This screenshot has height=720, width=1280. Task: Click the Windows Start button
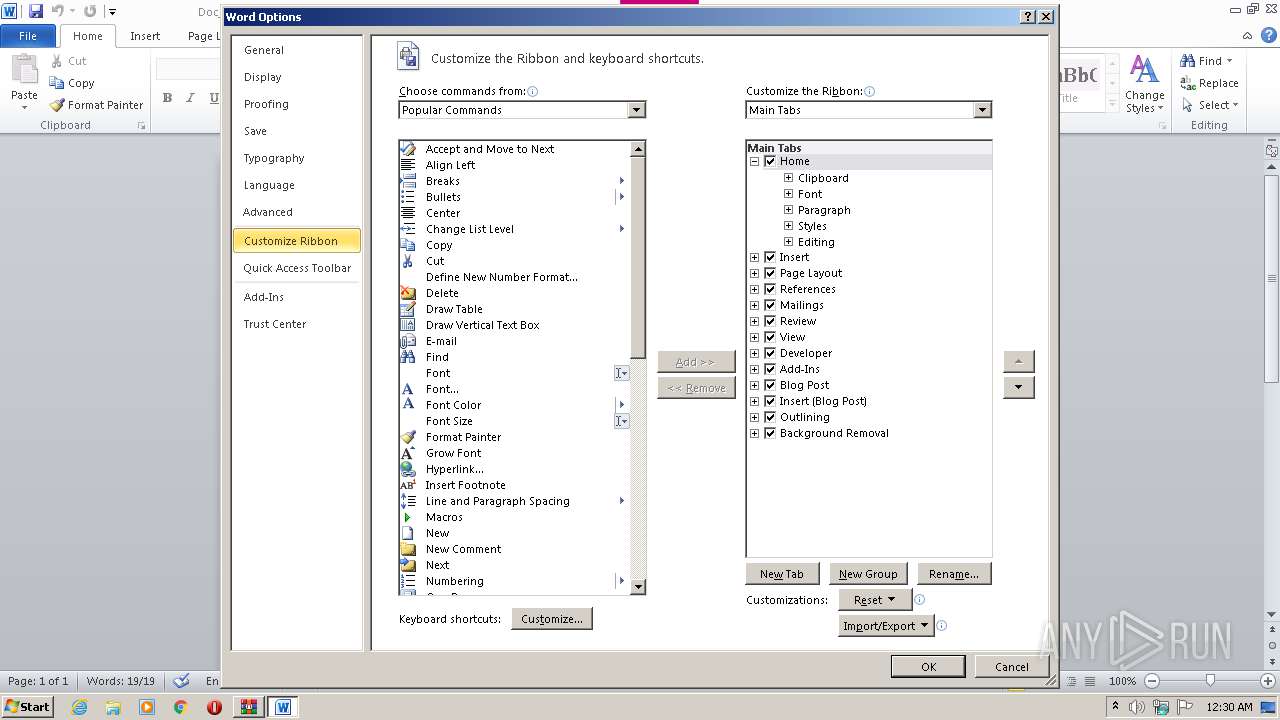pos(27,707)
